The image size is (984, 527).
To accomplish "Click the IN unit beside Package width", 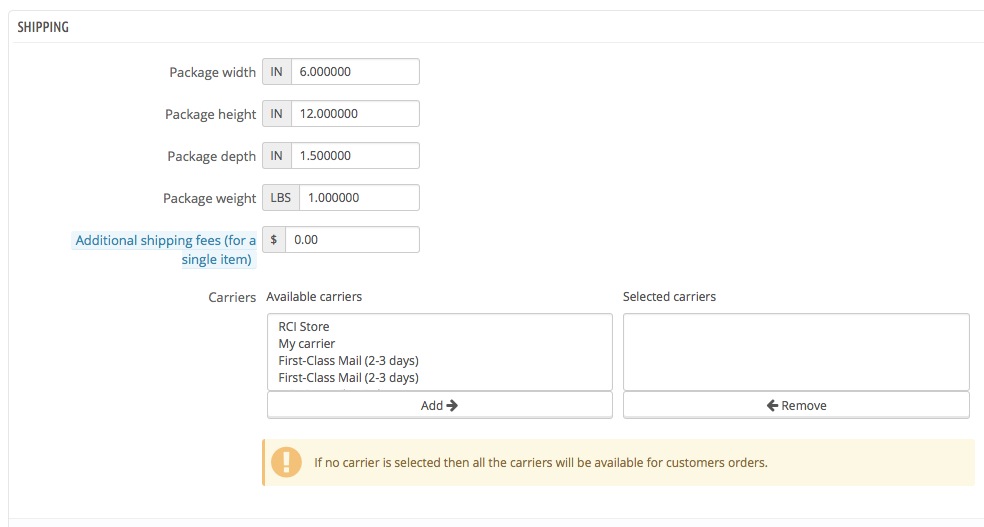I will tap(277, 72).
